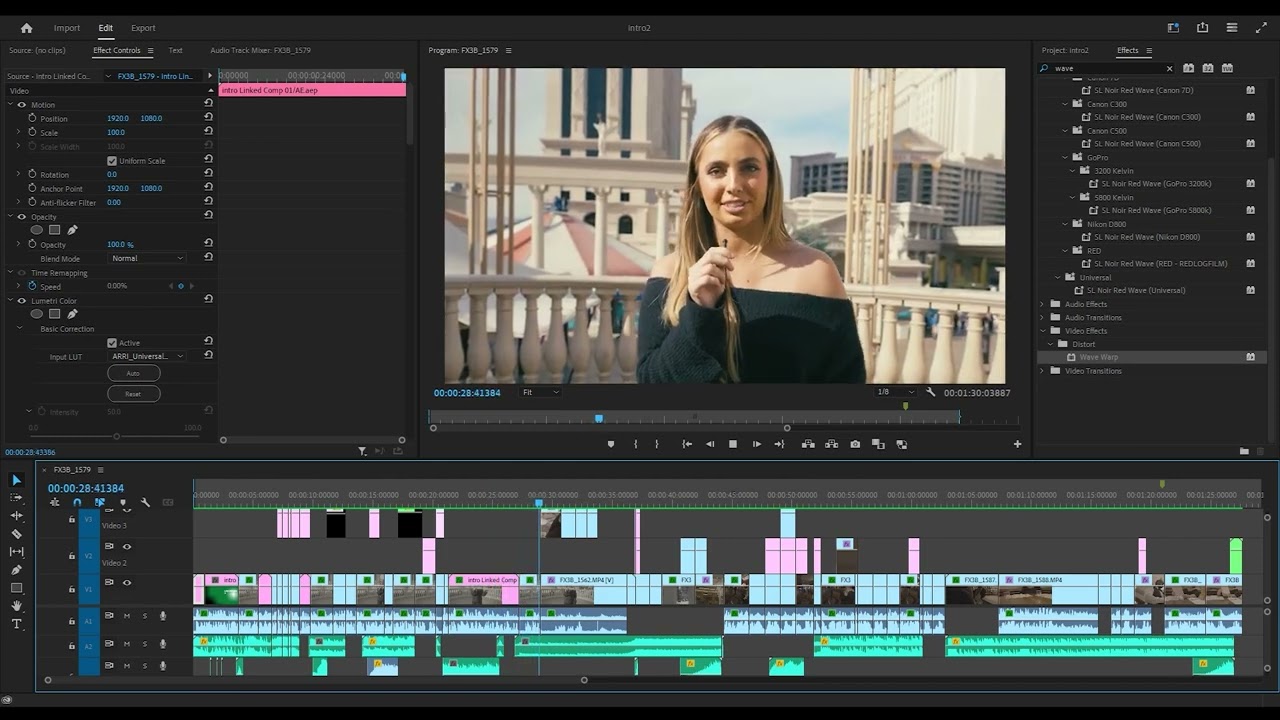Switch to the Import tab
Viewport: 1280px width, 720px height.
point(67,28)
